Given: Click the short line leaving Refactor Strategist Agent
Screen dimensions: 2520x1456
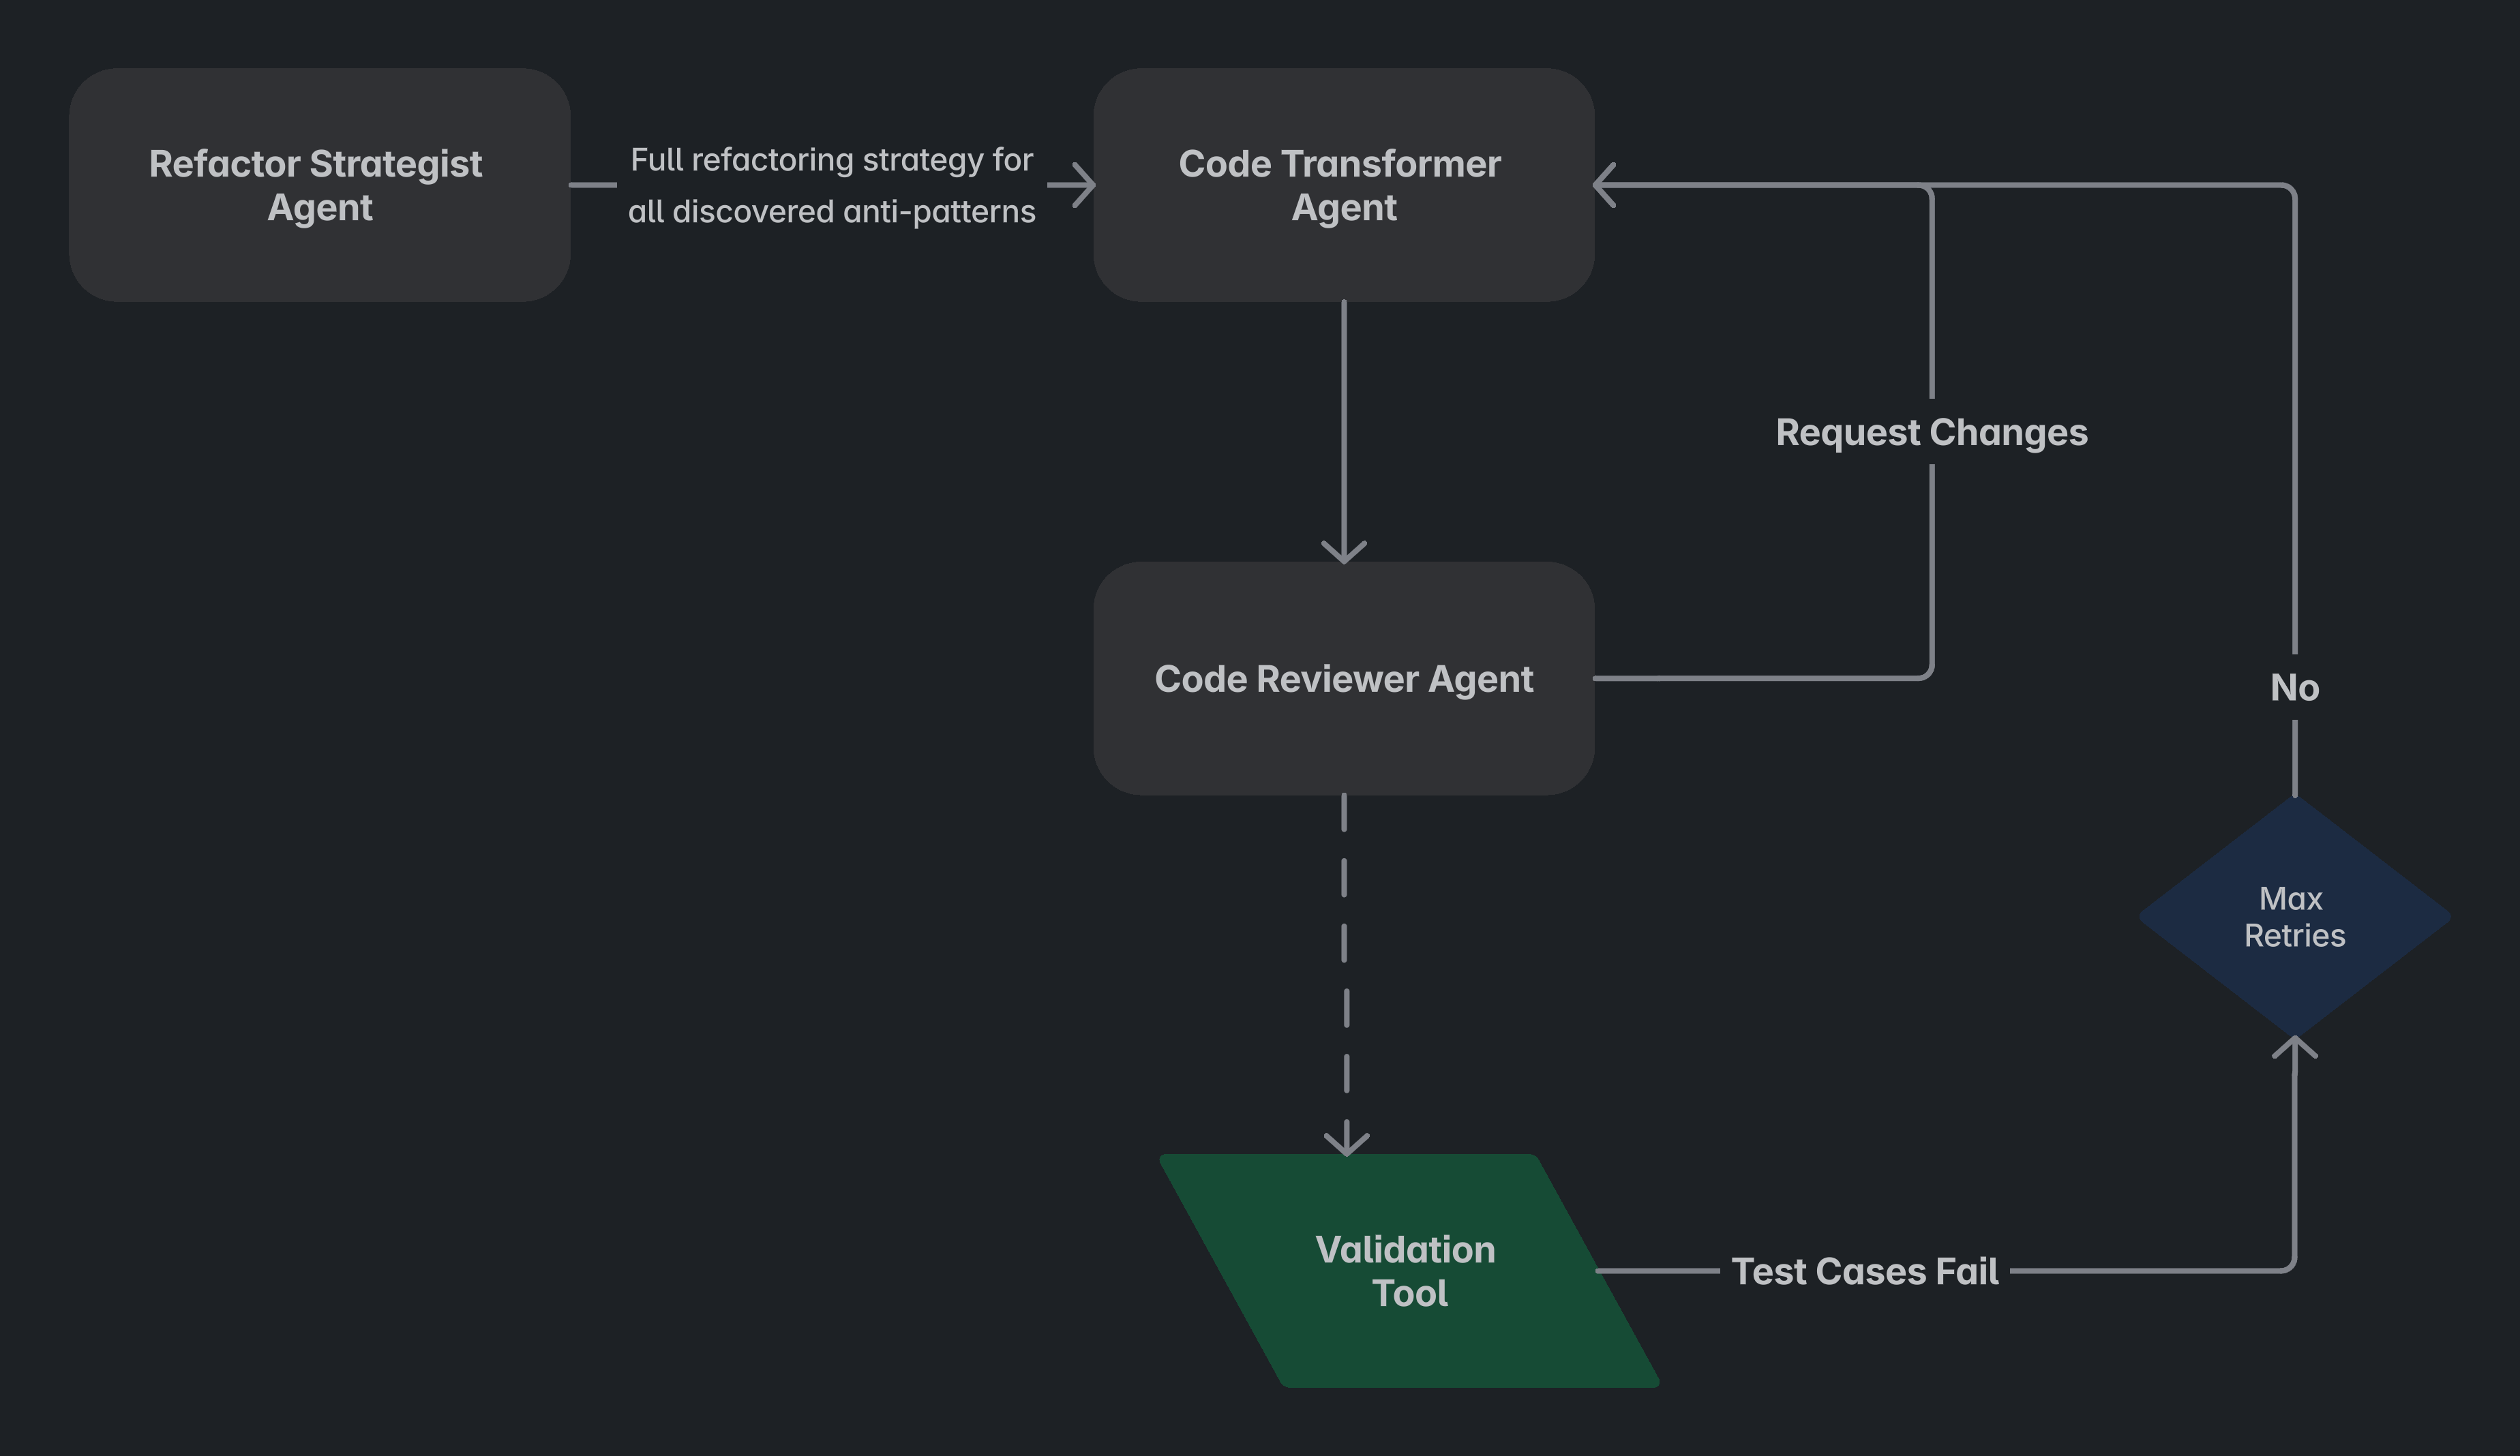Looking at the screenshot, I should tap(593, 185).
